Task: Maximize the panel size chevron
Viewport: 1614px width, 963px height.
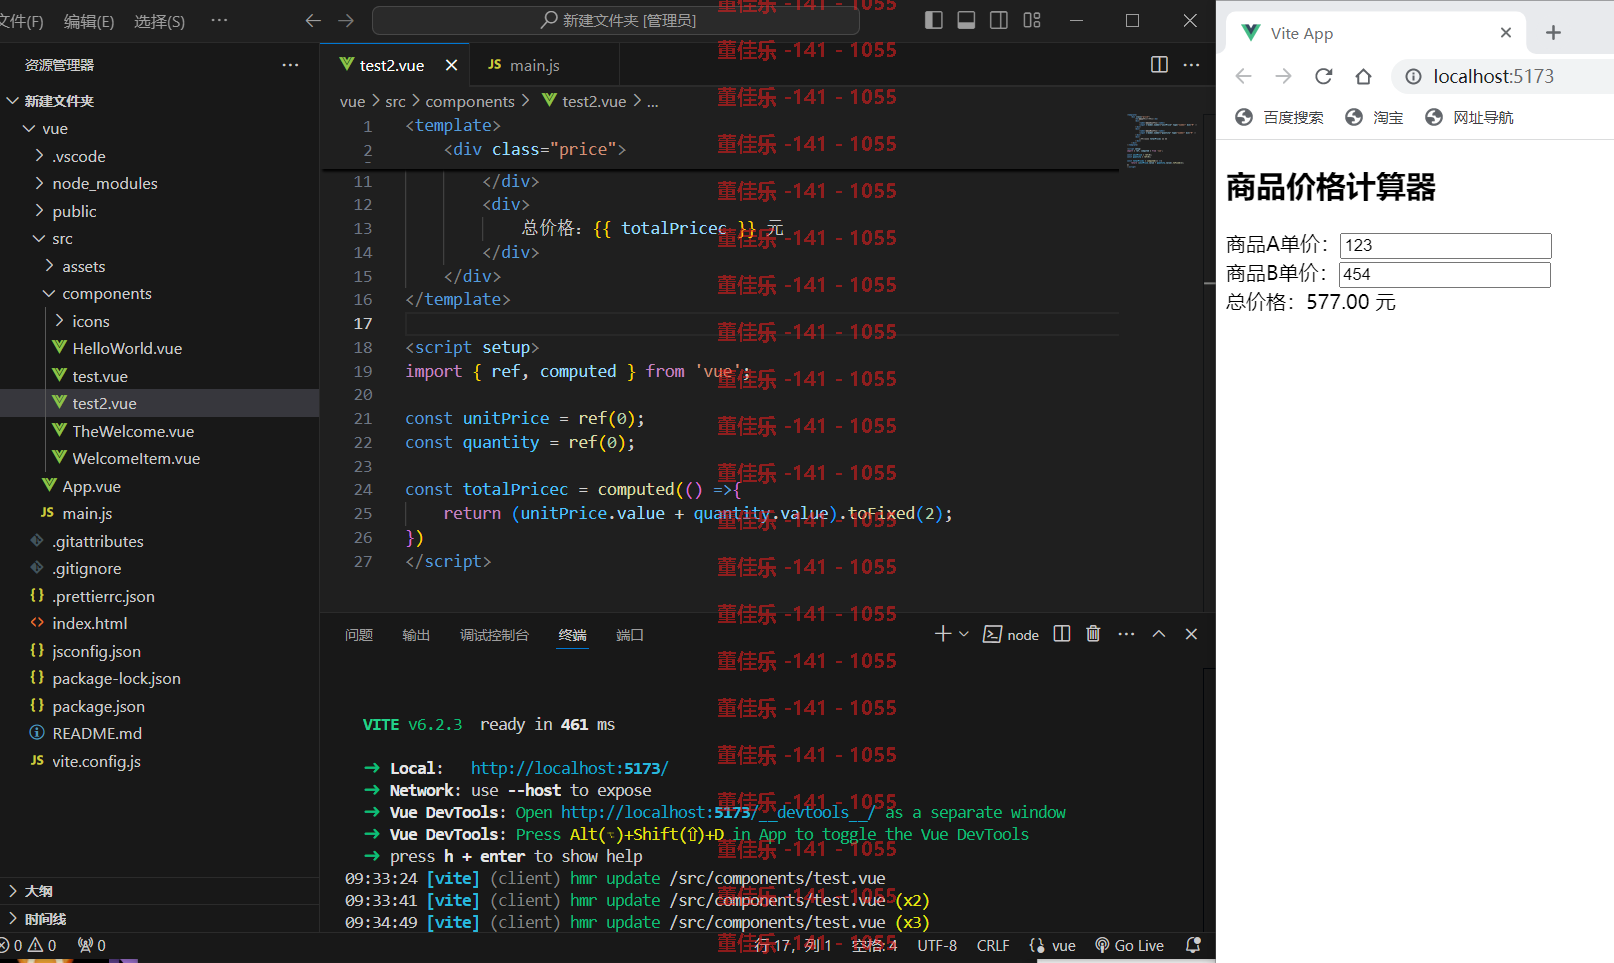Action: (1159, 634)
